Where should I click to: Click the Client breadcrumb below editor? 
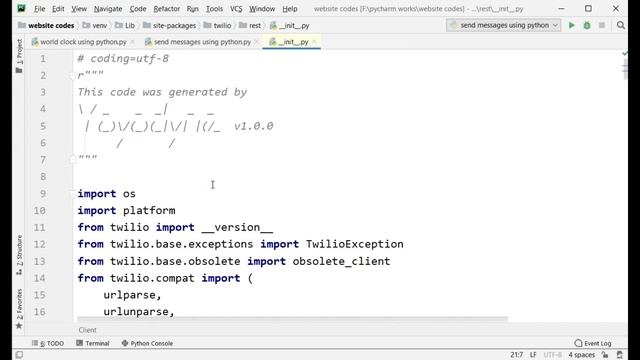pyautogui.click(x=87, y=330)
